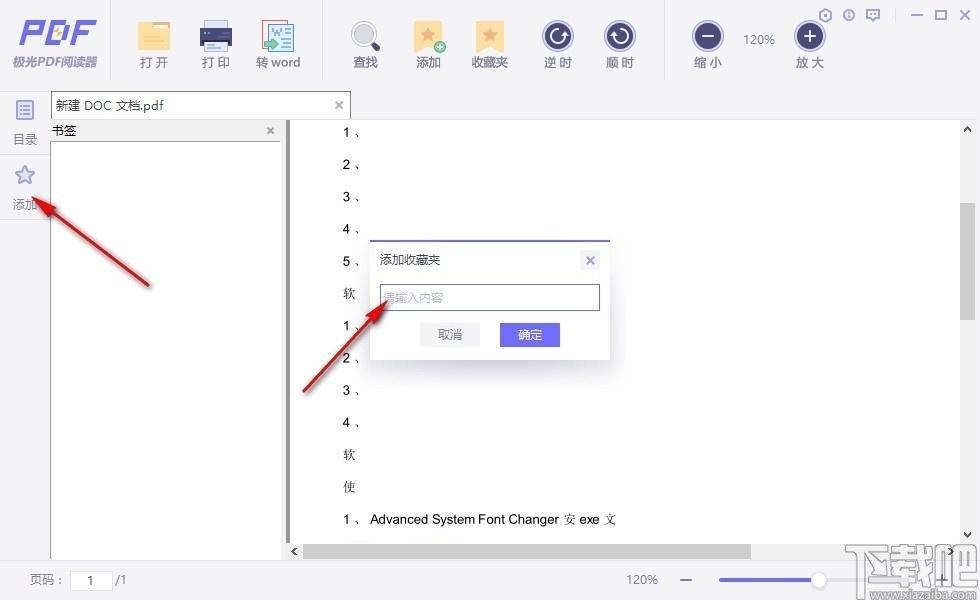
Task: Open the 收藏夹 favorites icon
Action: [x=490, y=36]
